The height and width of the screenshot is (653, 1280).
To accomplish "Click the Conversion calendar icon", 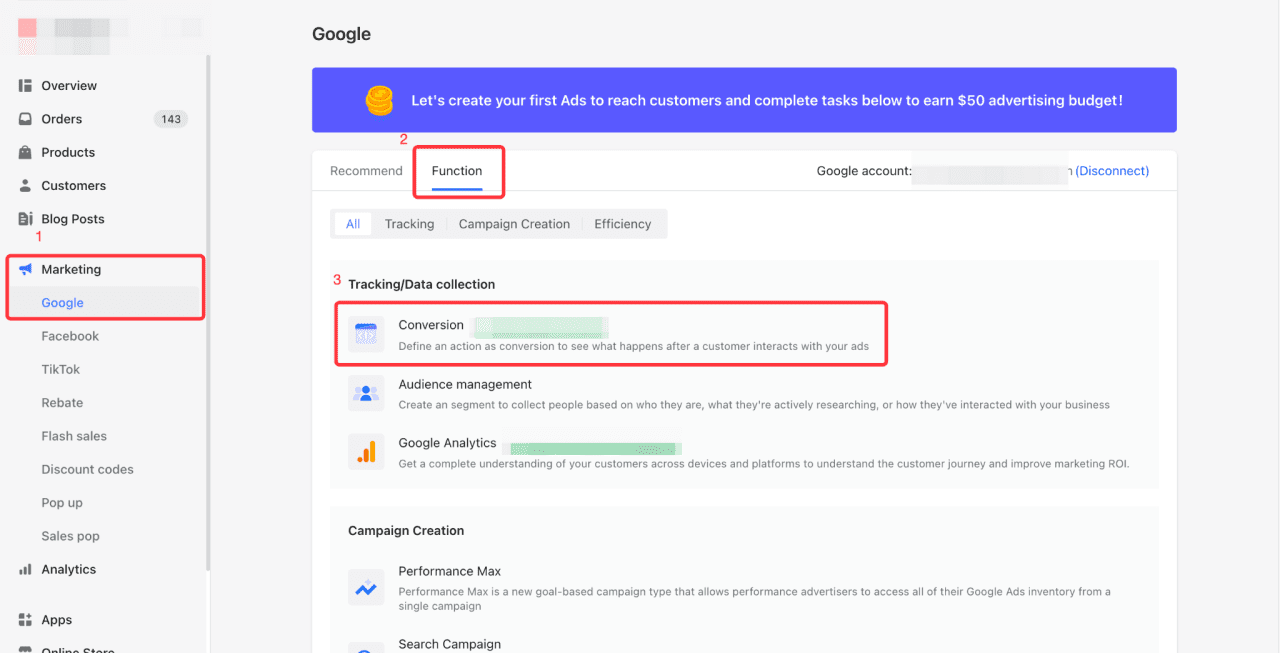I will [366, 335].
